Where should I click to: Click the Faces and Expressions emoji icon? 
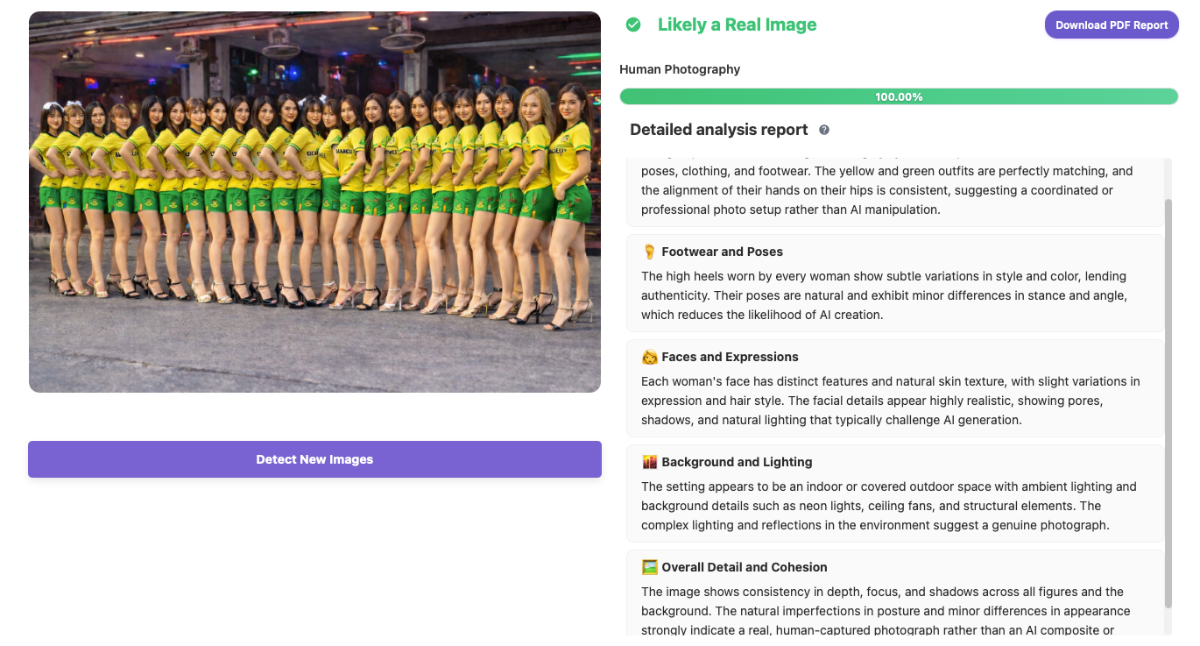pos(650,357)
